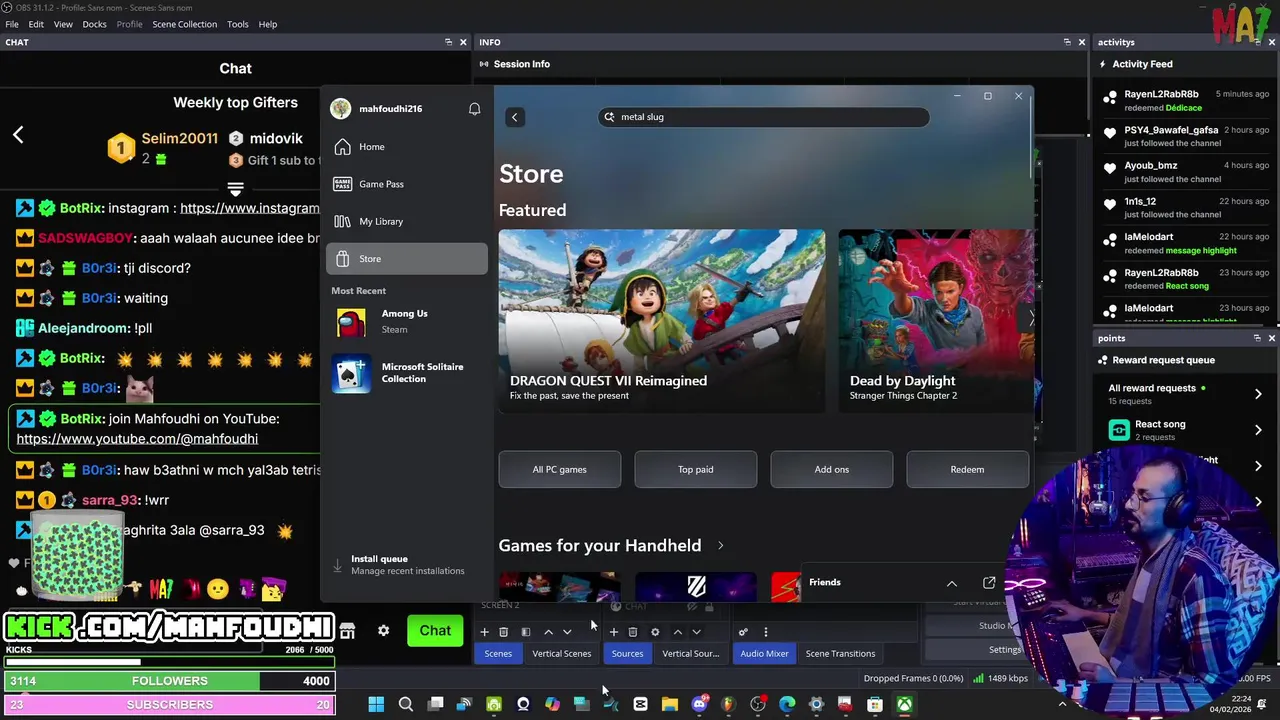Move source down in Sources toolbar
The image size is (1280, 720).
tap(696, 632)
